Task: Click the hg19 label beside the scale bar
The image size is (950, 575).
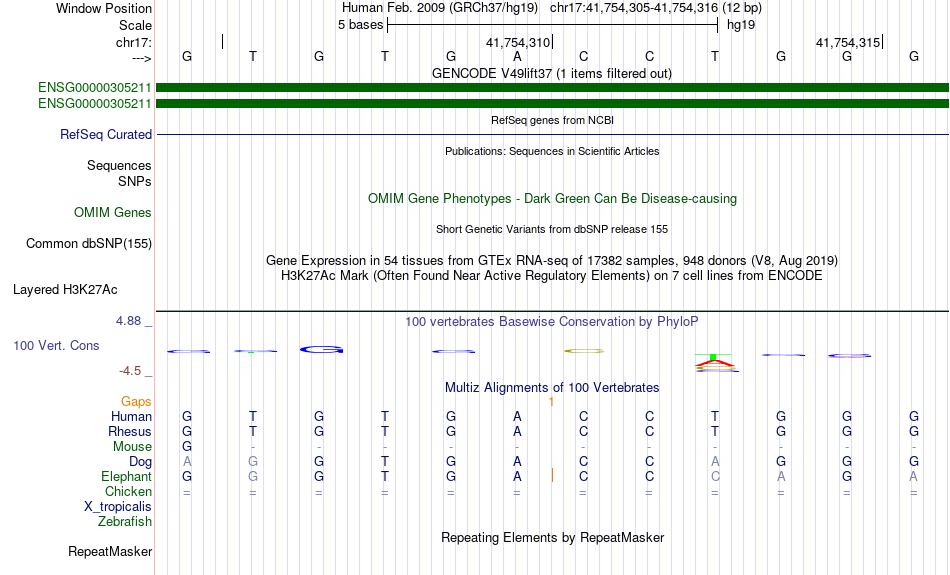Action: pyautogui.click(x=741, y=25)
